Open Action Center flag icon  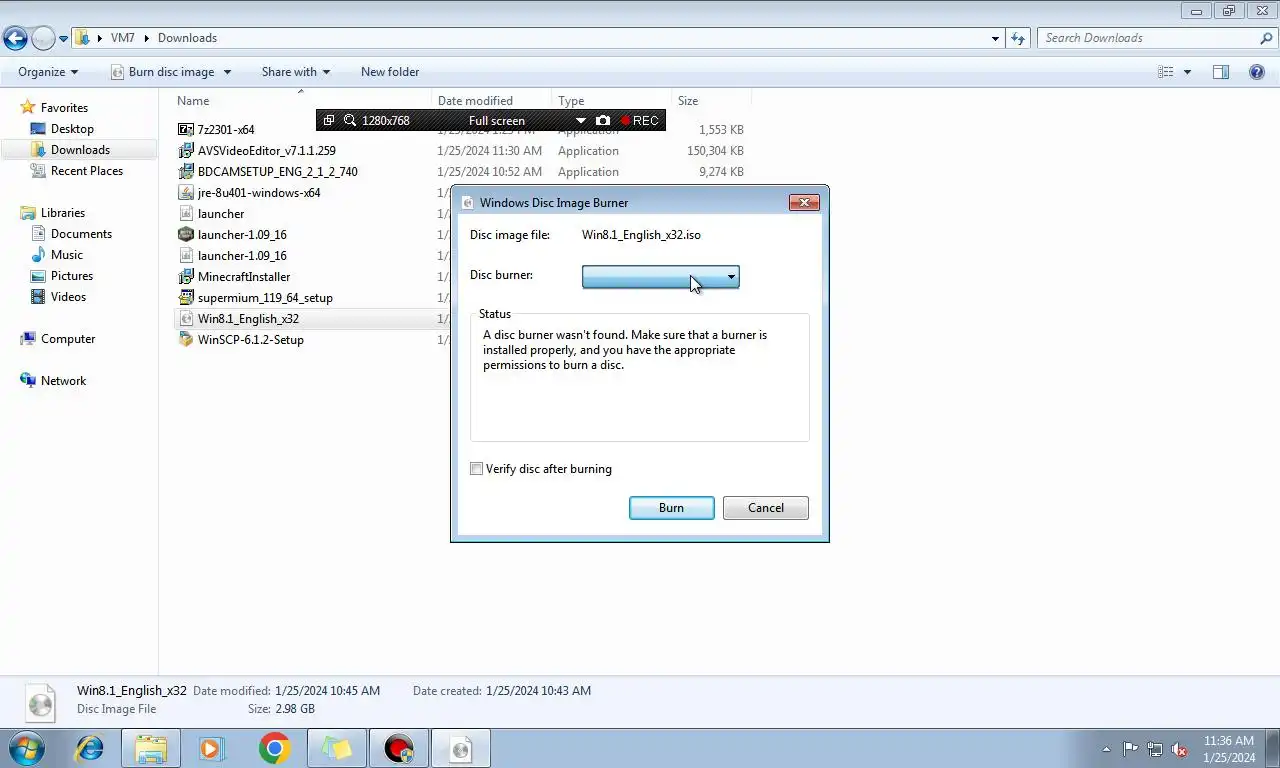pyautogui.click(x=1131, y=749)
